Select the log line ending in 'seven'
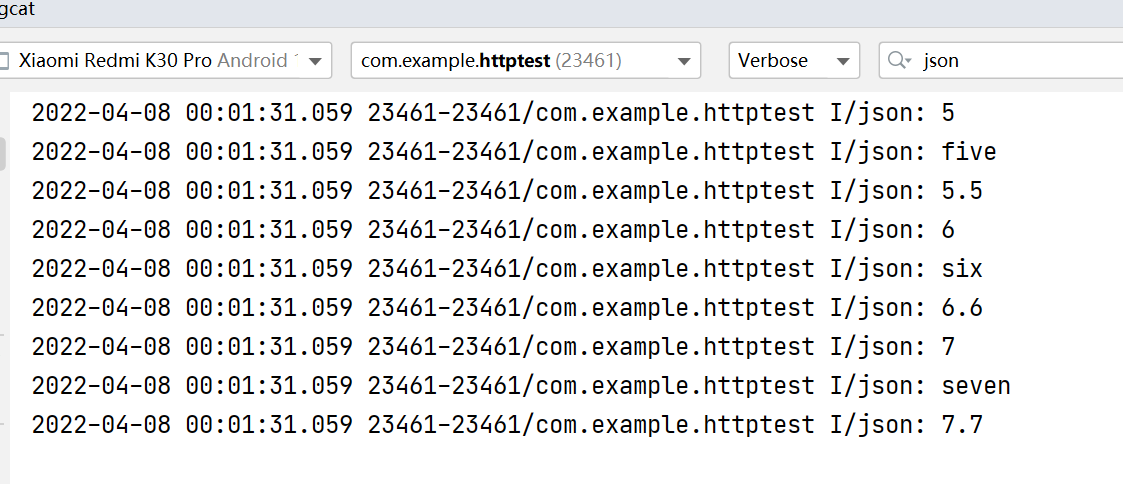This screenshot has height=484, width=1123. point(521,386)
